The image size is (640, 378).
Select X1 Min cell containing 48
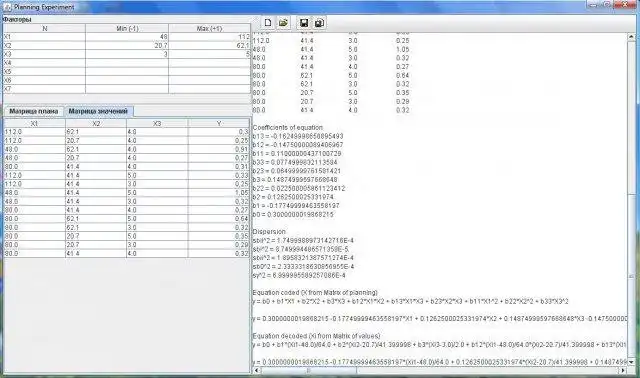[x=127, y=37]
